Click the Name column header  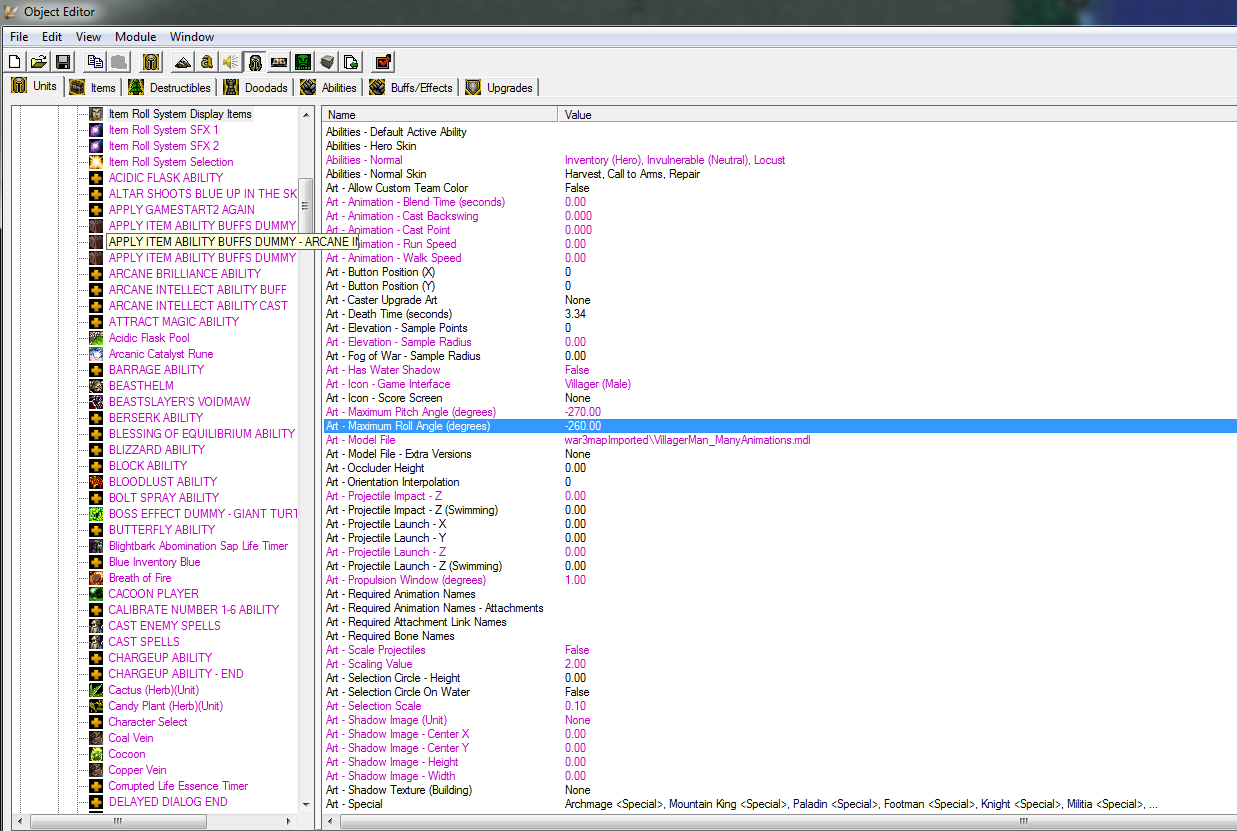point(439,114)
